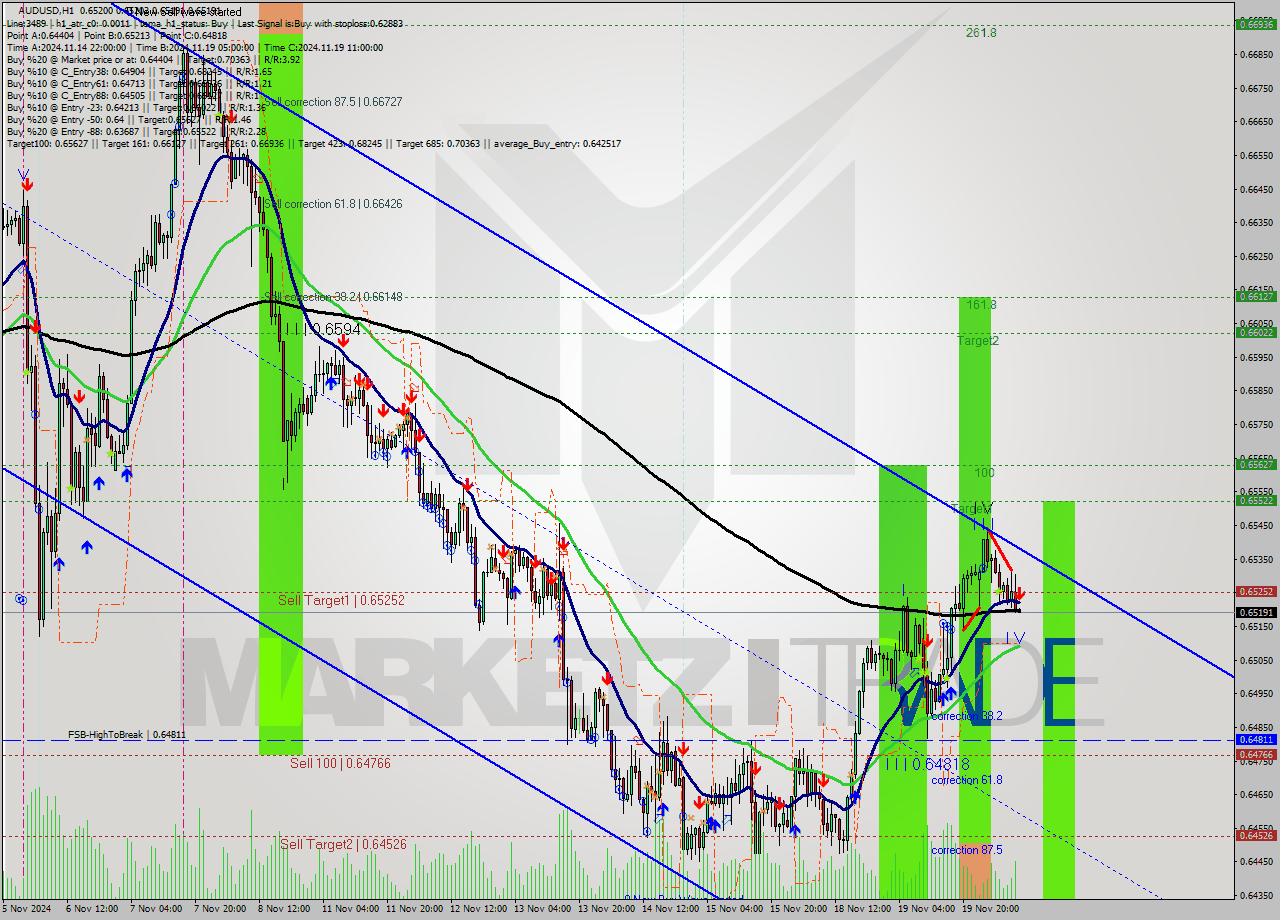Screen dimensions: 1280x920
Task: Click the 'Sell 100 | 0.64766' label
Action: click(x=340, y=763)
